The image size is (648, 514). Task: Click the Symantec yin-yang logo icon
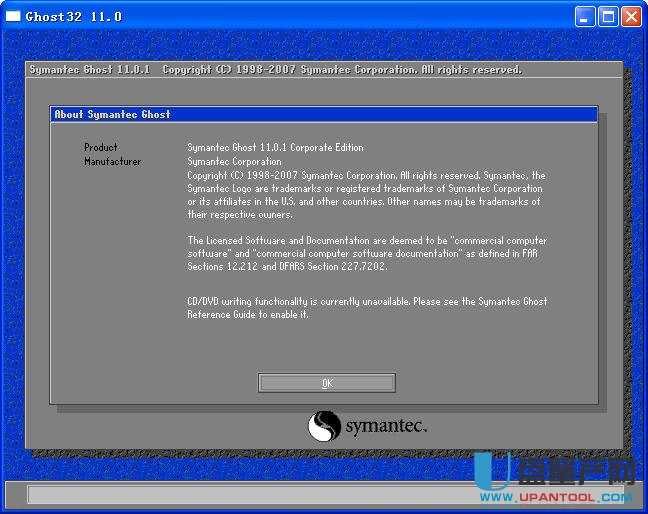(324, 427)
